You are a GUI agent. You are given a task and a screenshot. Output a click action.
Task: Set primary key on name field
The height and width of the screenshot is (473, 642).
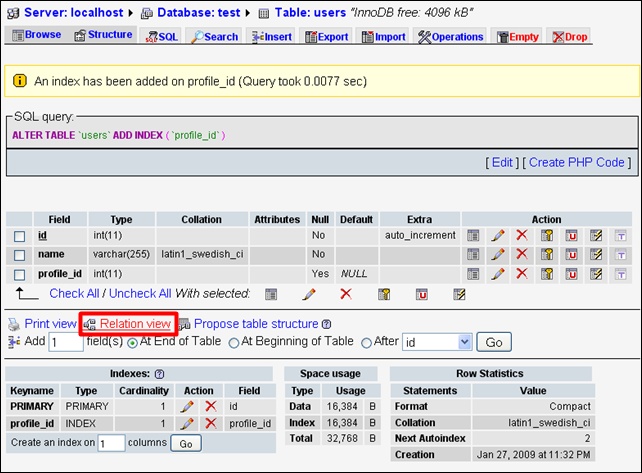[x=547, y=254]
